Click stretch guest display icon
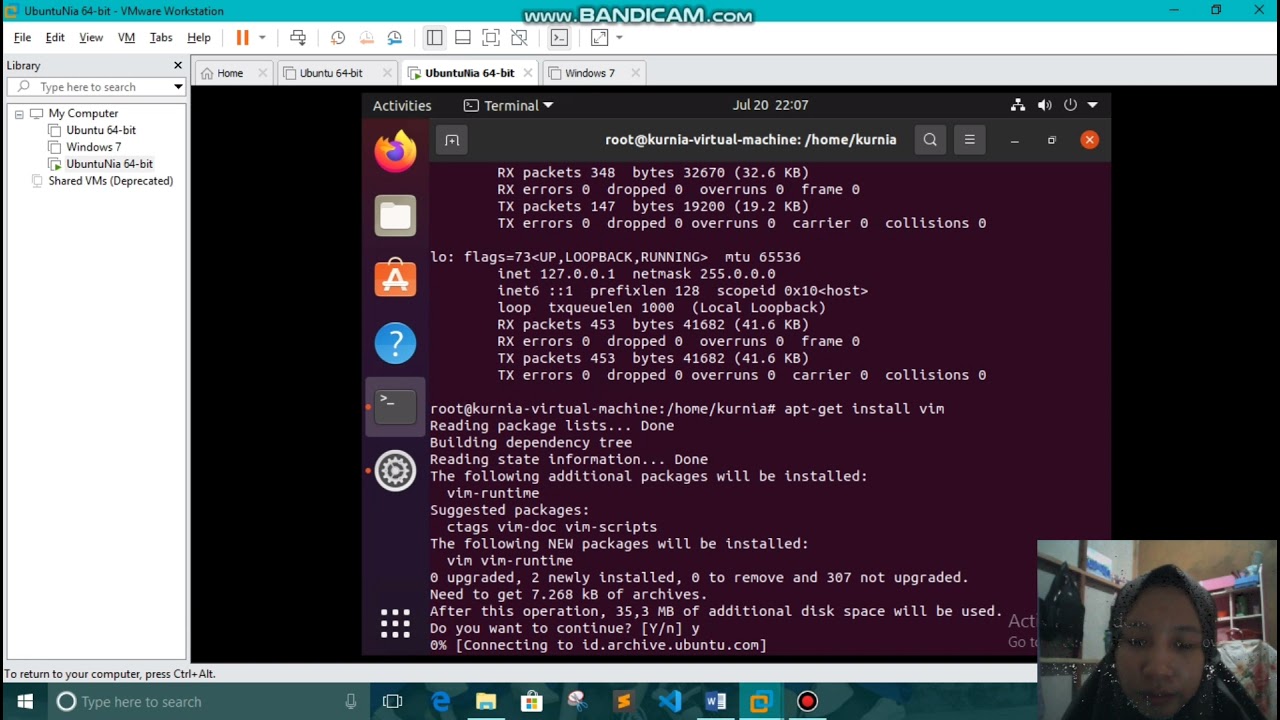The width and height of the screenshot is (1280, 720). click(x=599, y=37)
